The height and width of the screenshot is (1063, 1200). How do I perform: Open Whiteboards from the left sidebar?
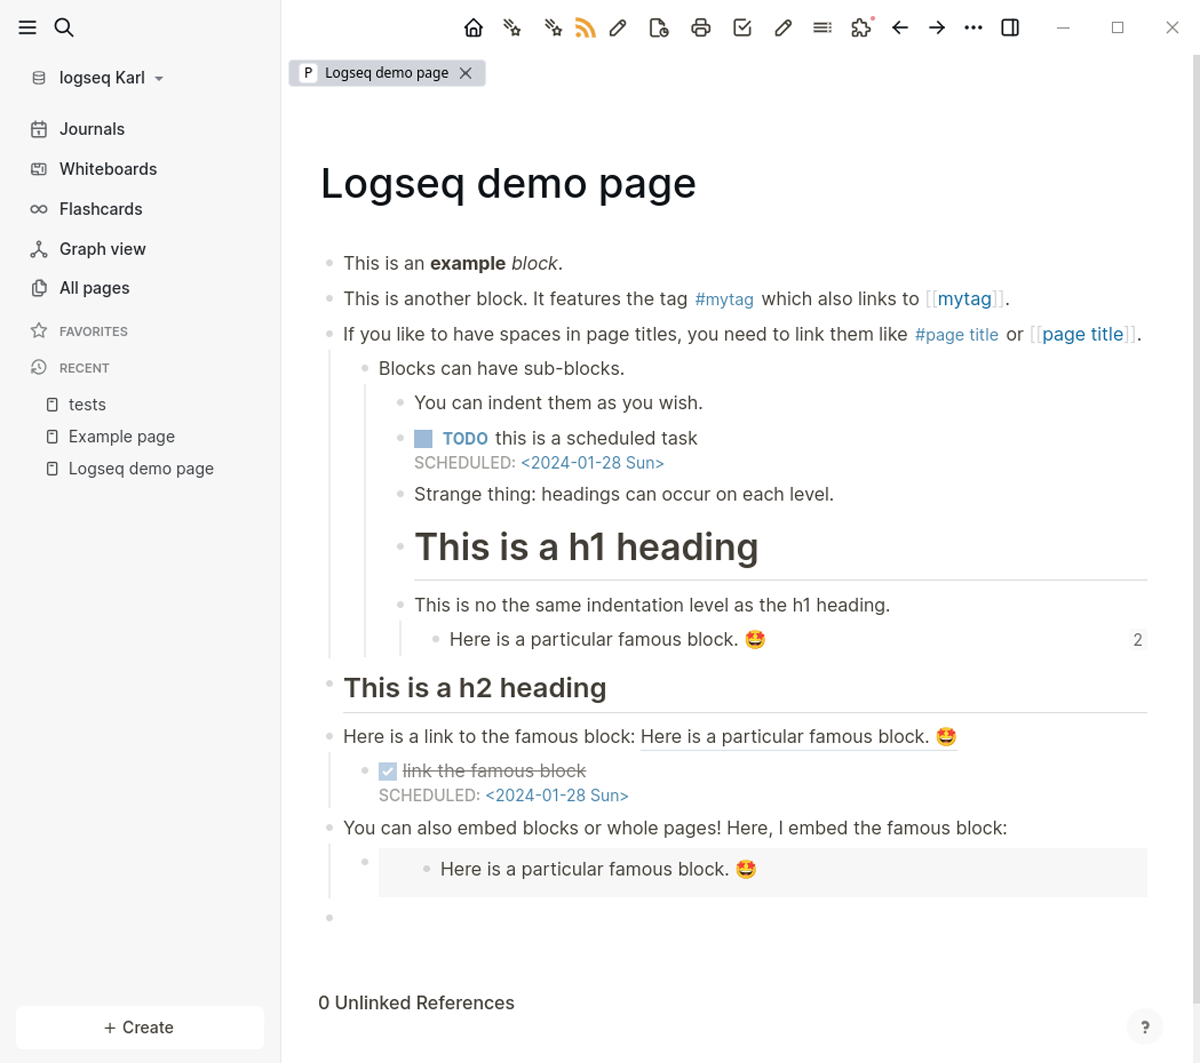pyautogui.click(x=107, y=168)
